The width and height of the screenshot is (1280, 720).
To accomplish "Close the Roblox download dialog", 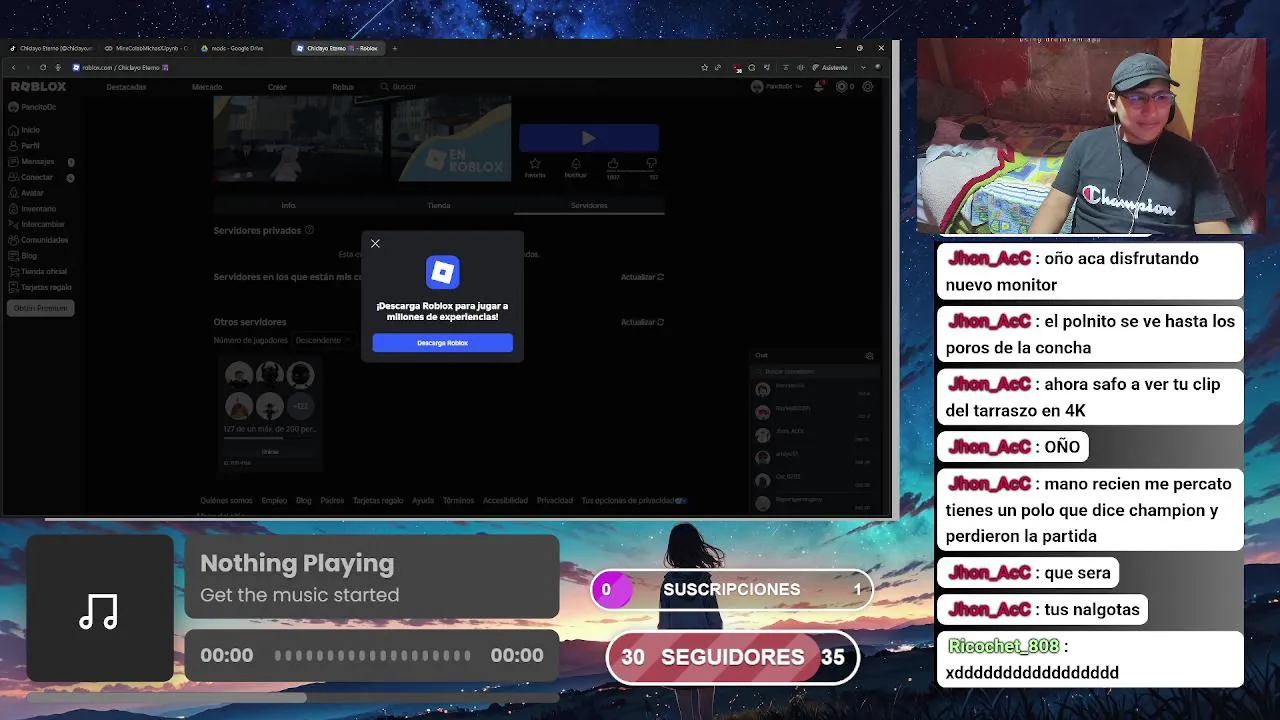I will (x=375, y=243).
